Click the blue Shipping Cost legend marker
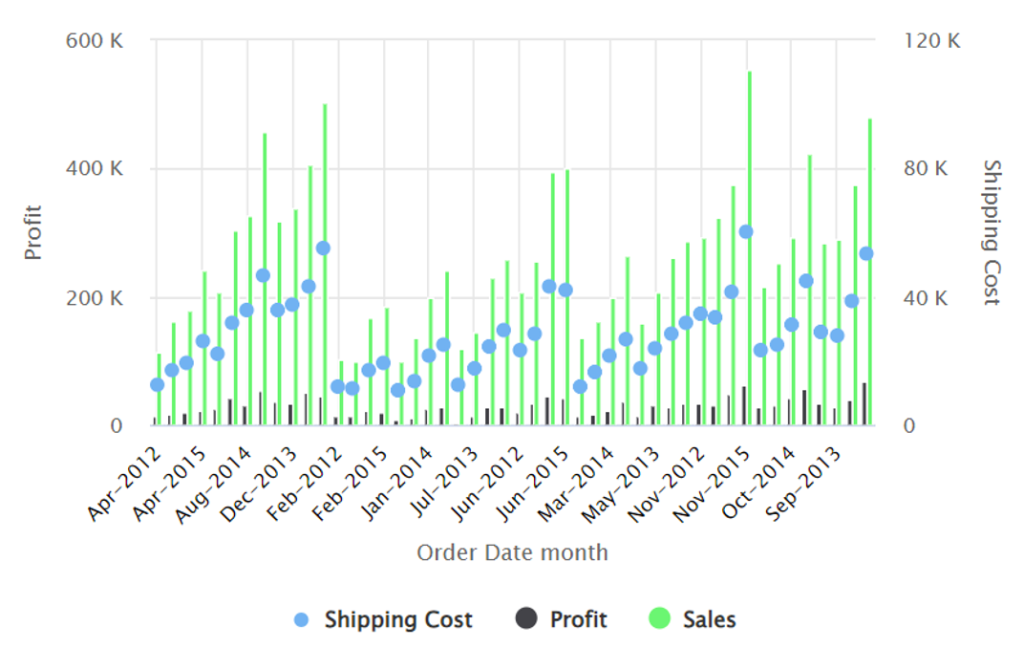1024x648 pixels. (301, 620)
